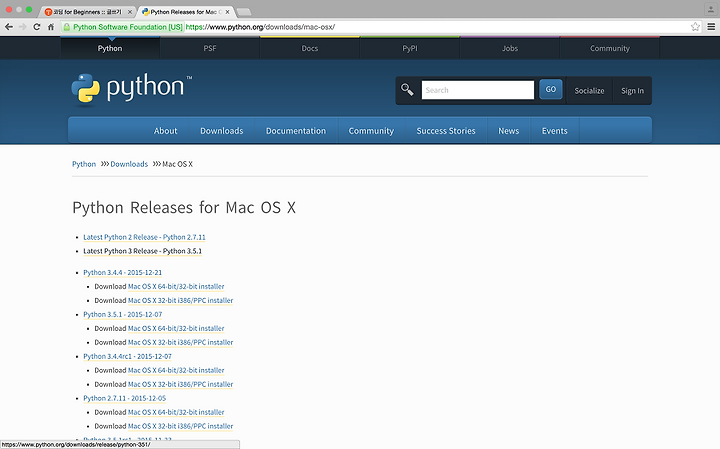Bookmark this page with the star icon
This screenshot has width=720, height=449.
695,27
